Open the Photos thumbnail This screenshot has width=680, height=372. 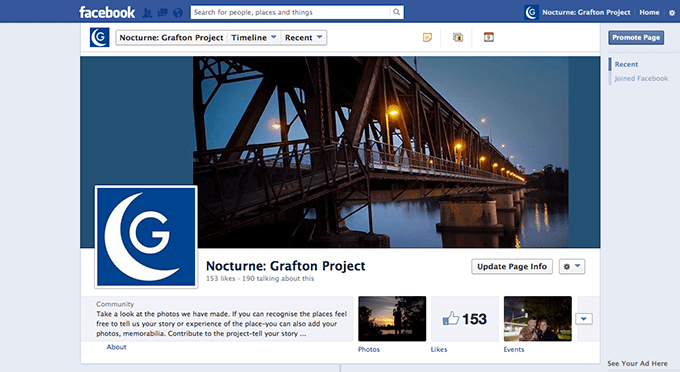[x=392, y=319]
